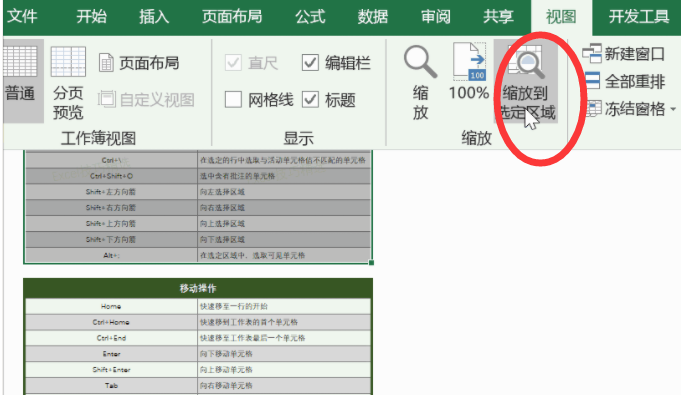Open 自定义视图 custom views

pos(146,100)
